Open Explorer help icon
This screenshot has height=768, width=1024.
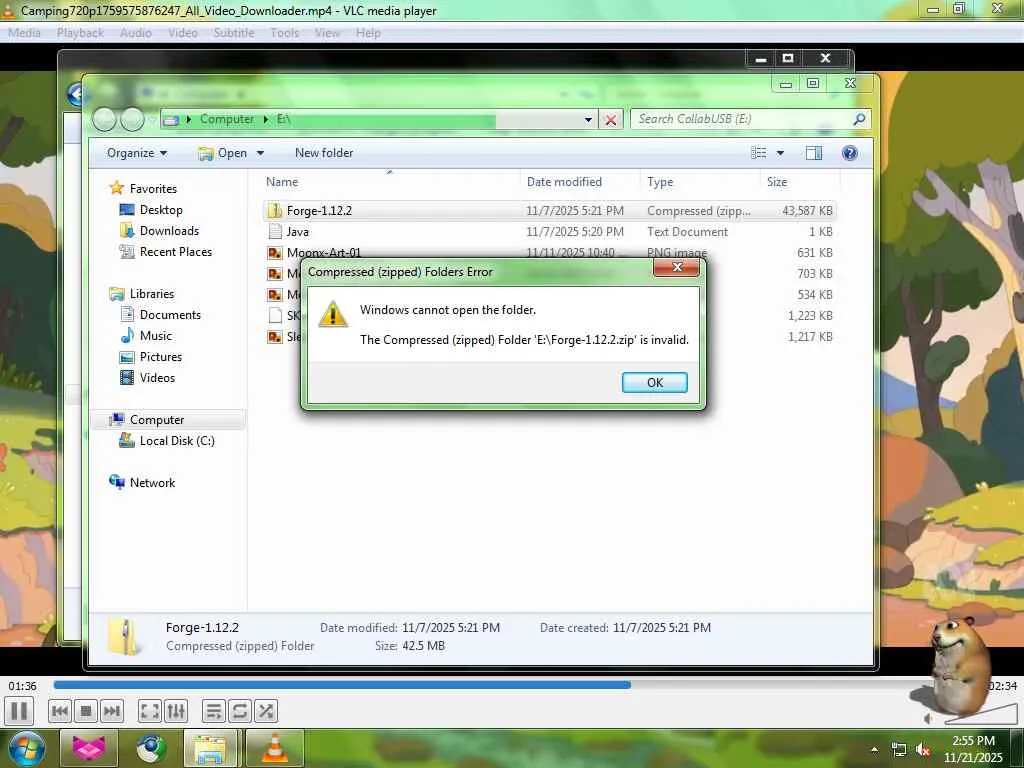[850, 153]
